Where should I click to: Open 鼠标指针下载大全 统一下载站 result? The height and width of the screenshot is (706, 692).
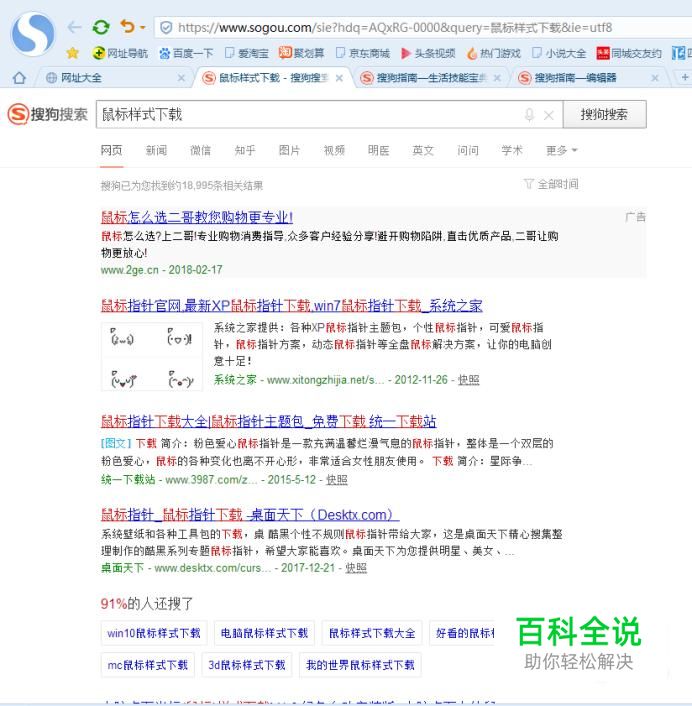[x=268, y=422]
